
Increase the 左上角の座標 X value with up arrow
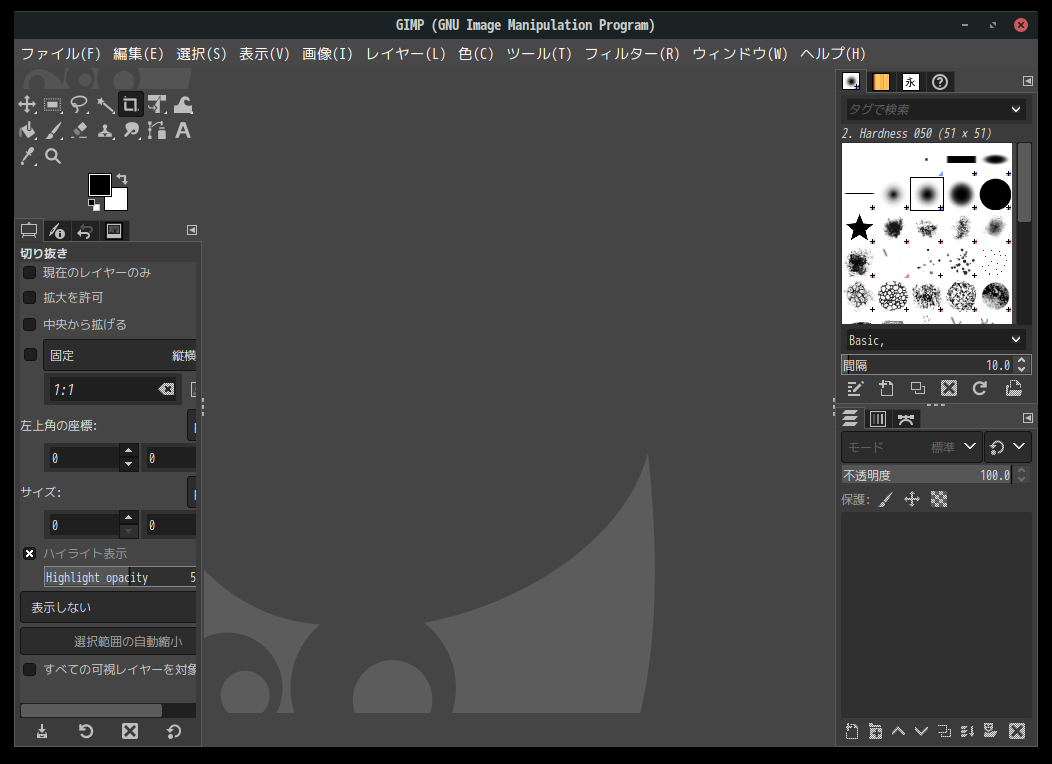[x=129, y=450]
